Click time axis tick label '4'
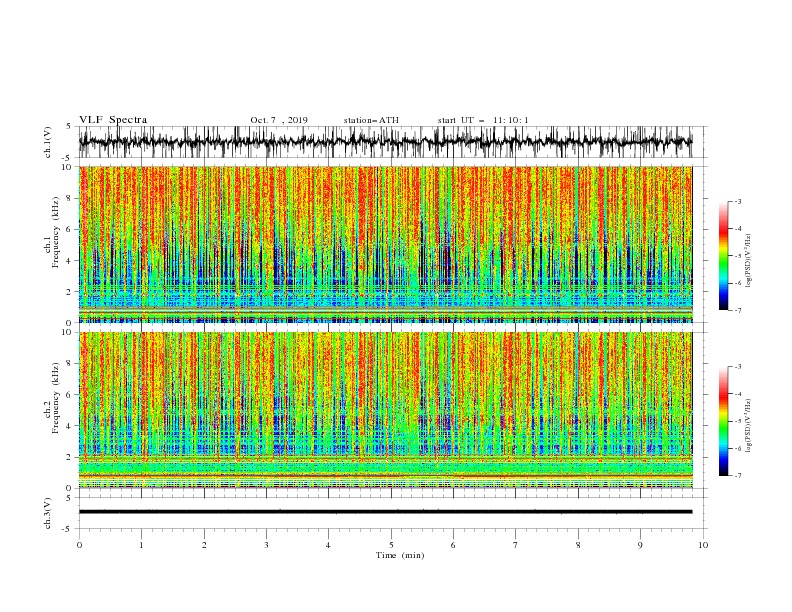The width and height of the screenshot is (792, 612). pos(328,545)
